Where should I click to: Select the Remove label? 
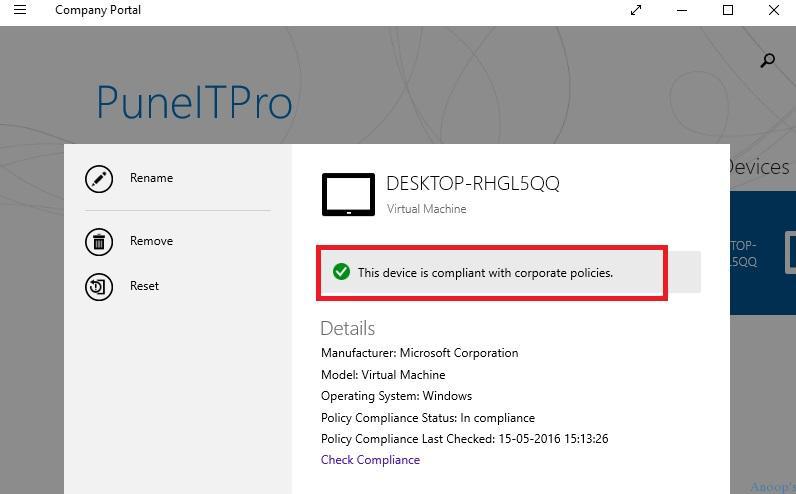151,241
